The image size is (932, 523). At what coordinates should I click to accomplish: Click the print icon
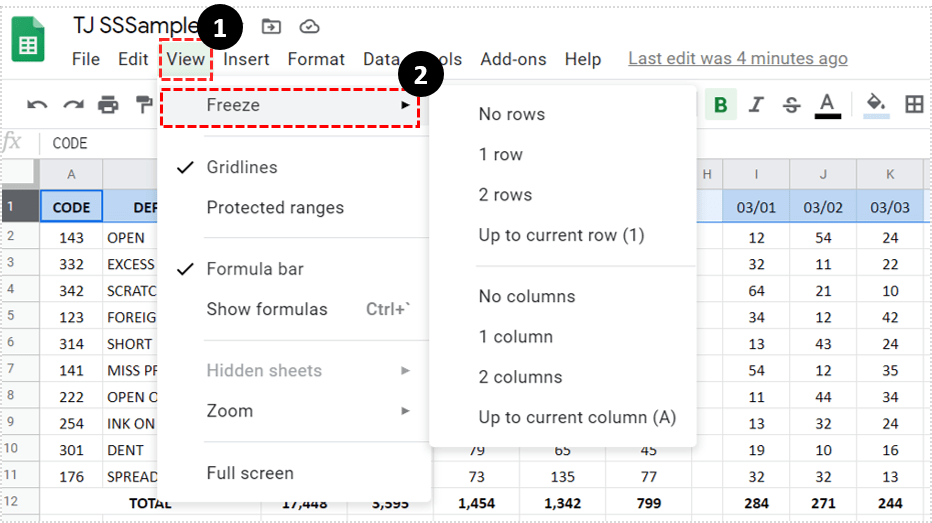point(108,104)
